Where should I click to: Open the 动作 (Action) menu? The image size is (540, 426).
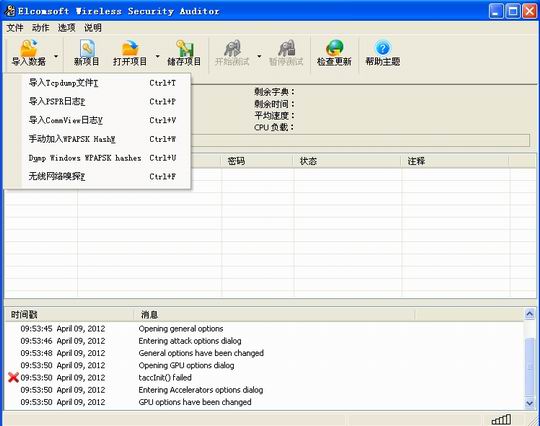click(x=41, y=28)
